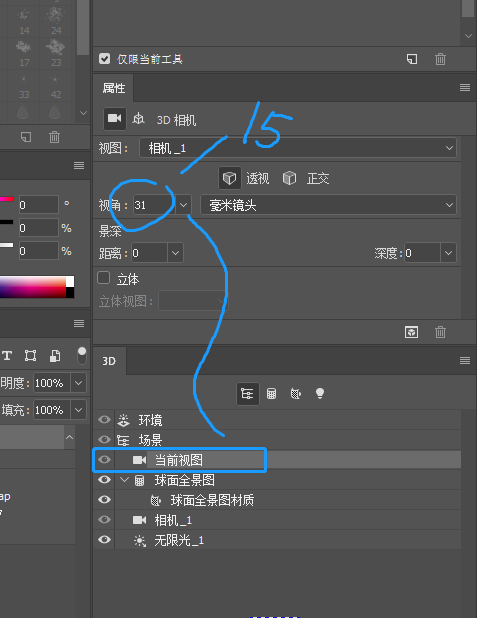Switch to the 属性 tab
Image resolution: width=477 pixels, height=618 pixels.
(114, 88)
